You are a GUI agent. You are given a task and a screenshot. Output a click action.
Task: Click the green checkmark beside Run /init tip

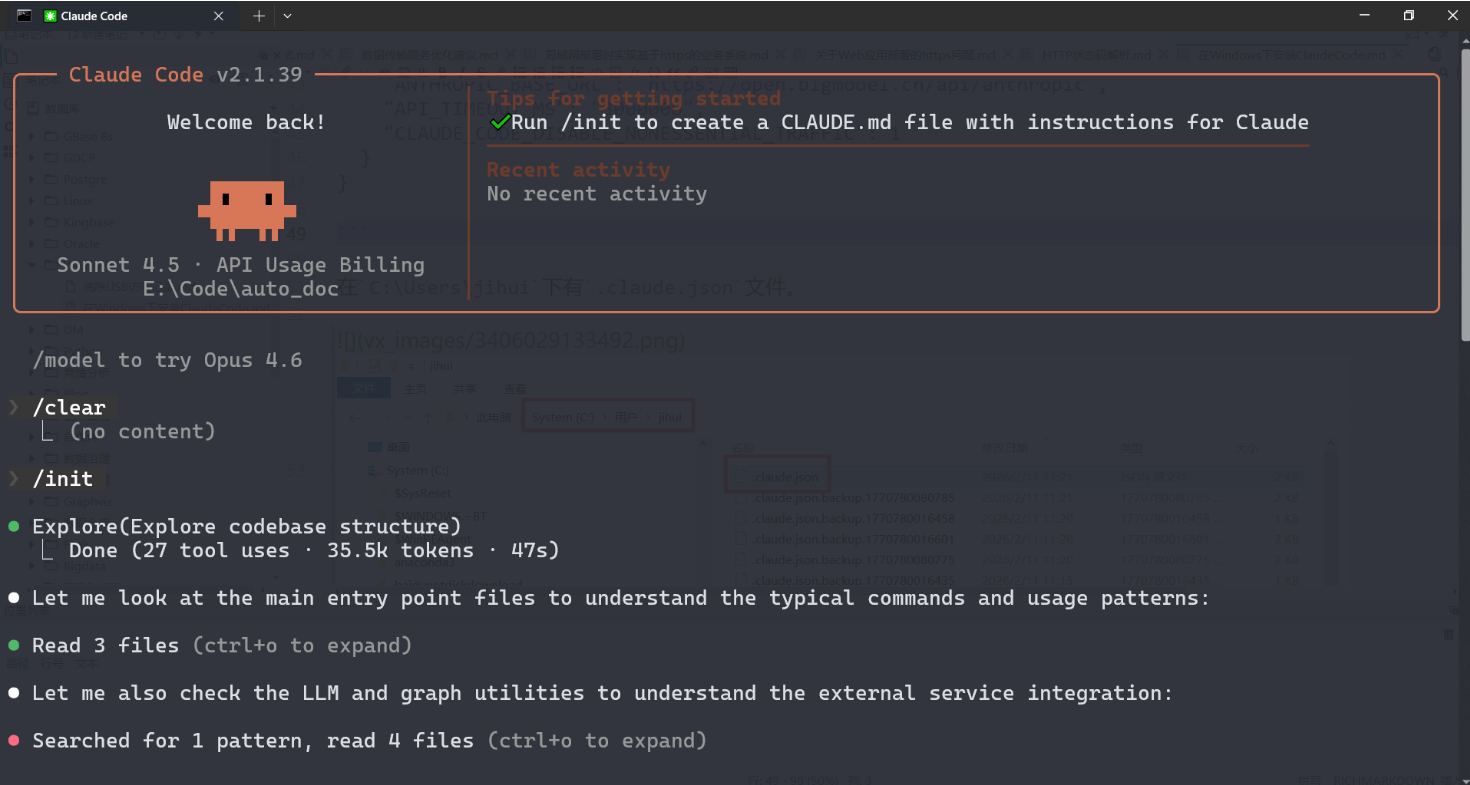(499, 123)
